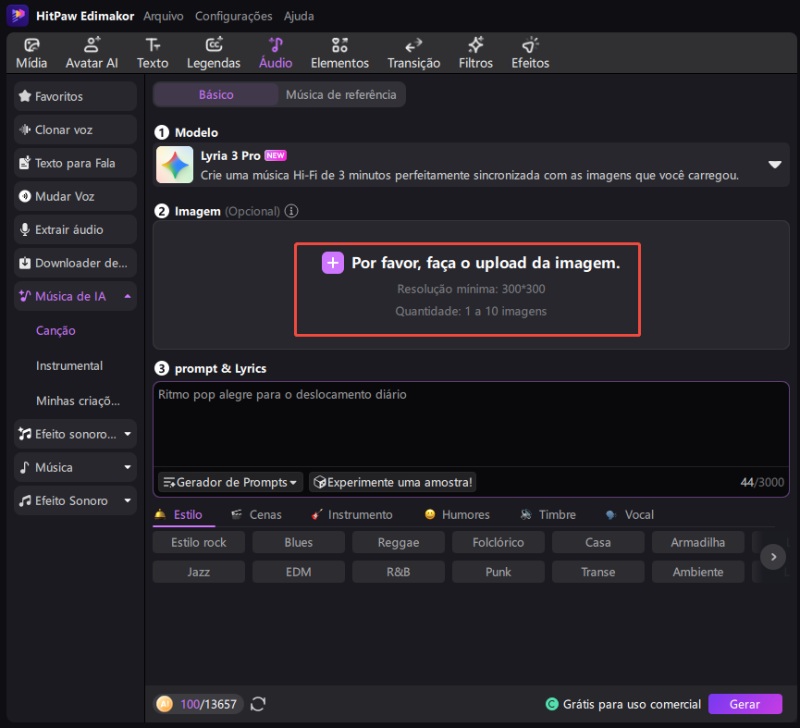This screenshot has height=728, width=800.
Task: Open Minhas criaçõ... in the sidebar
Action: [78, 401]
